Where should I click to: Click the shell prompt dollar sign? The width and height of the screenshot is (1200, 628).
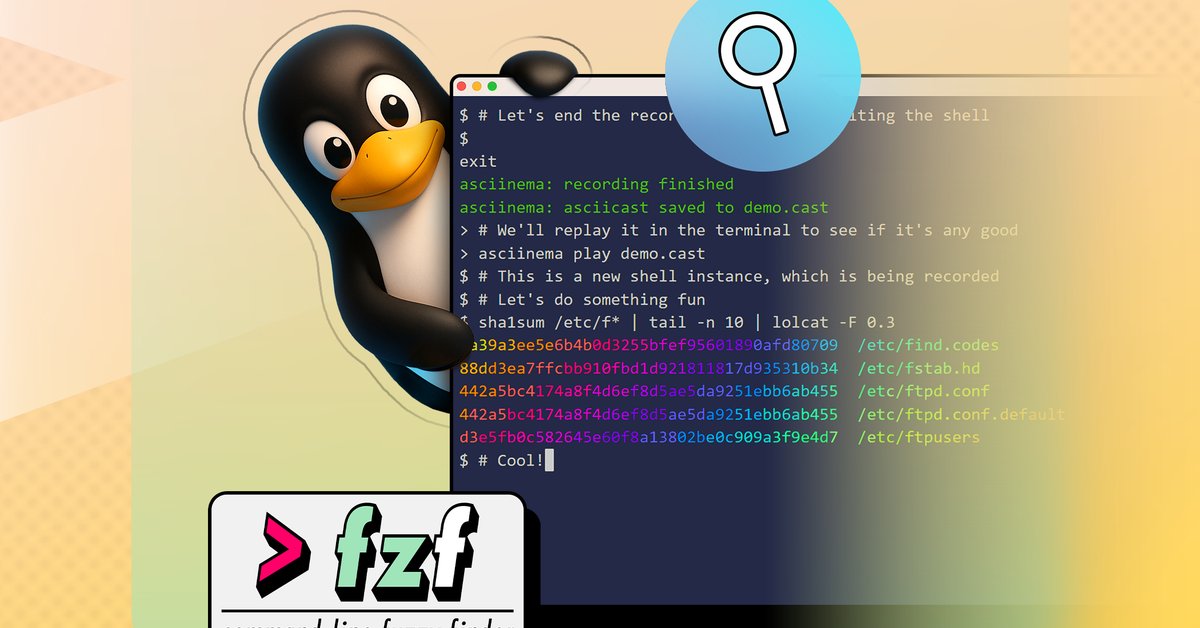tap(462, 138)
